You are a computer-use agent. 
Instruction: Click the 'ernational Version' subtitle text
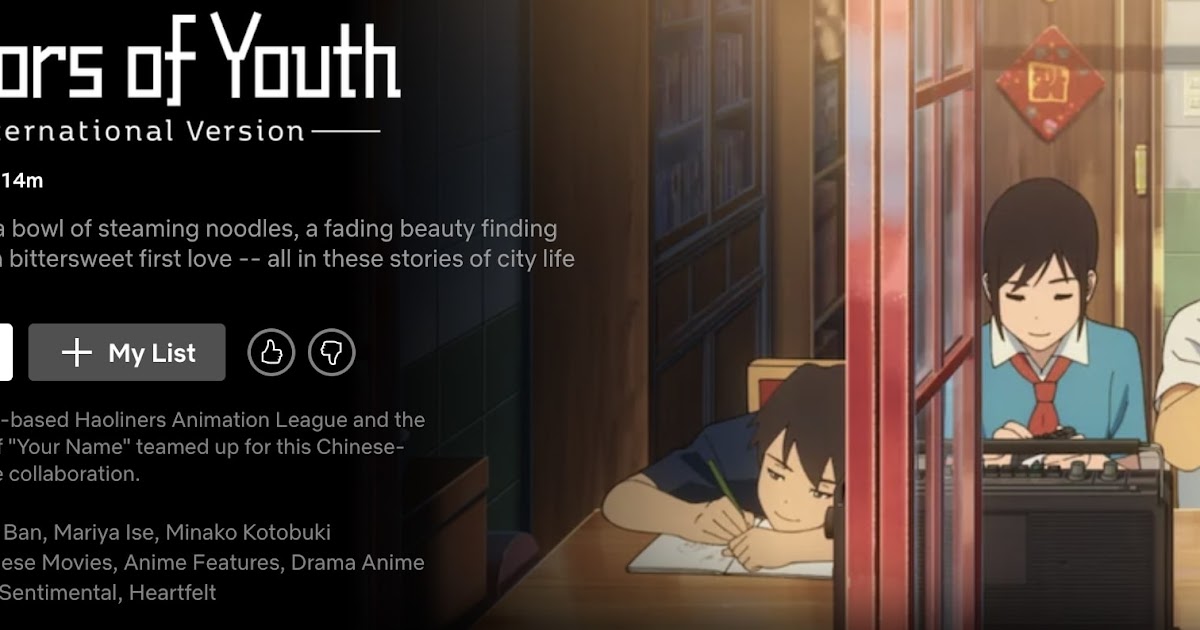(x=152, y=131)
